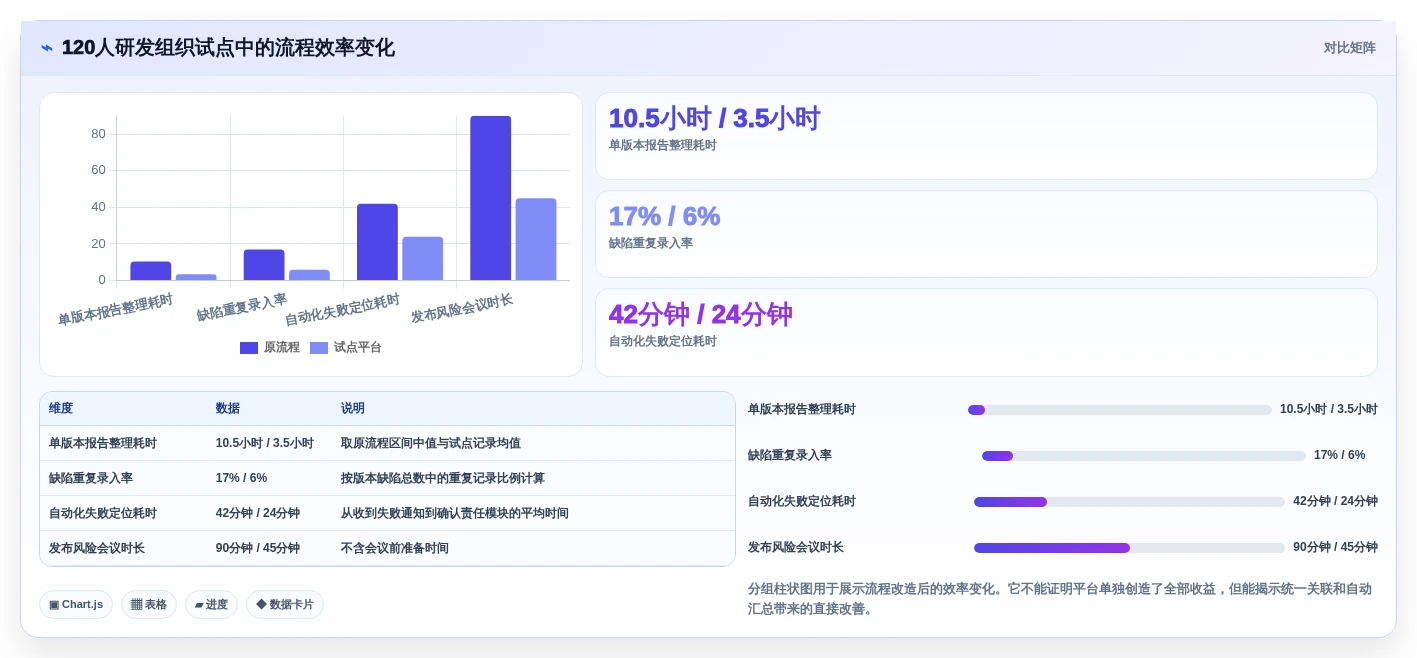Screen dimensions: 1417x658
Task: Click table value 17% / 6%
Action: pos(241,478)
